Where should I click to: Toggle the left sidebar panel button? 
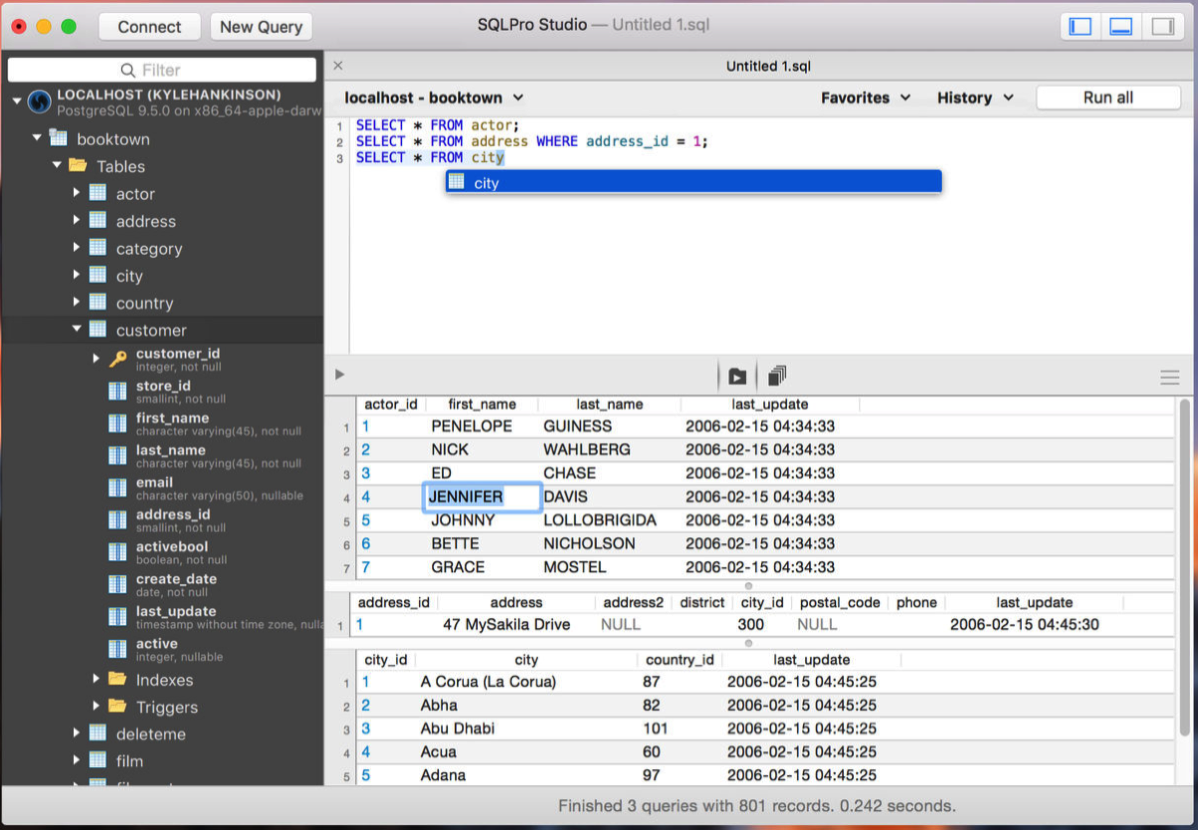1080,27
